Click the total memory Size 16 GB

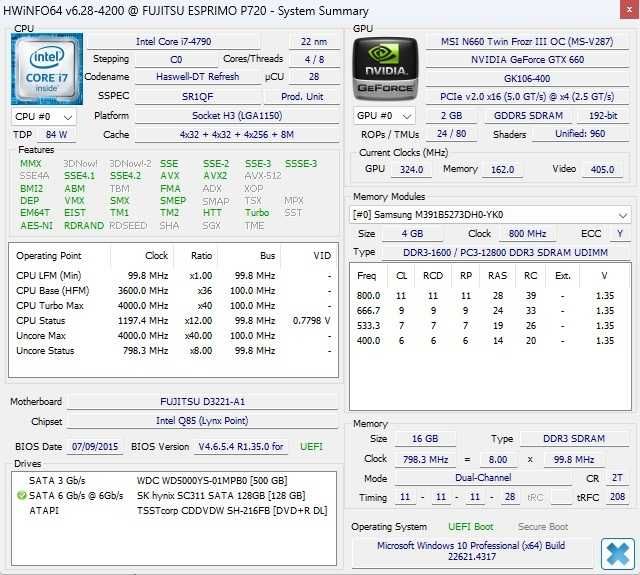tap(425, 439)
